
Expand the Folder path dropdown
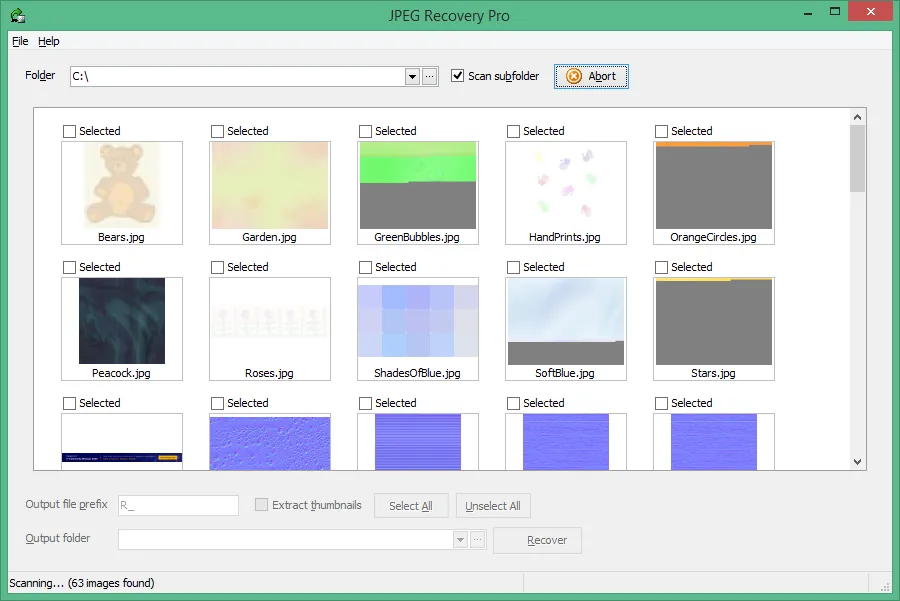point(412,76)
